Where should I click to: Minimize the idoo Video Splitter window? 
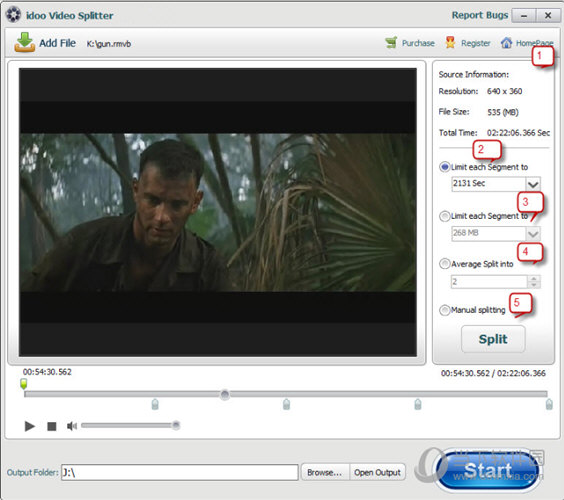pyautogui.click(x=524, y=15)
